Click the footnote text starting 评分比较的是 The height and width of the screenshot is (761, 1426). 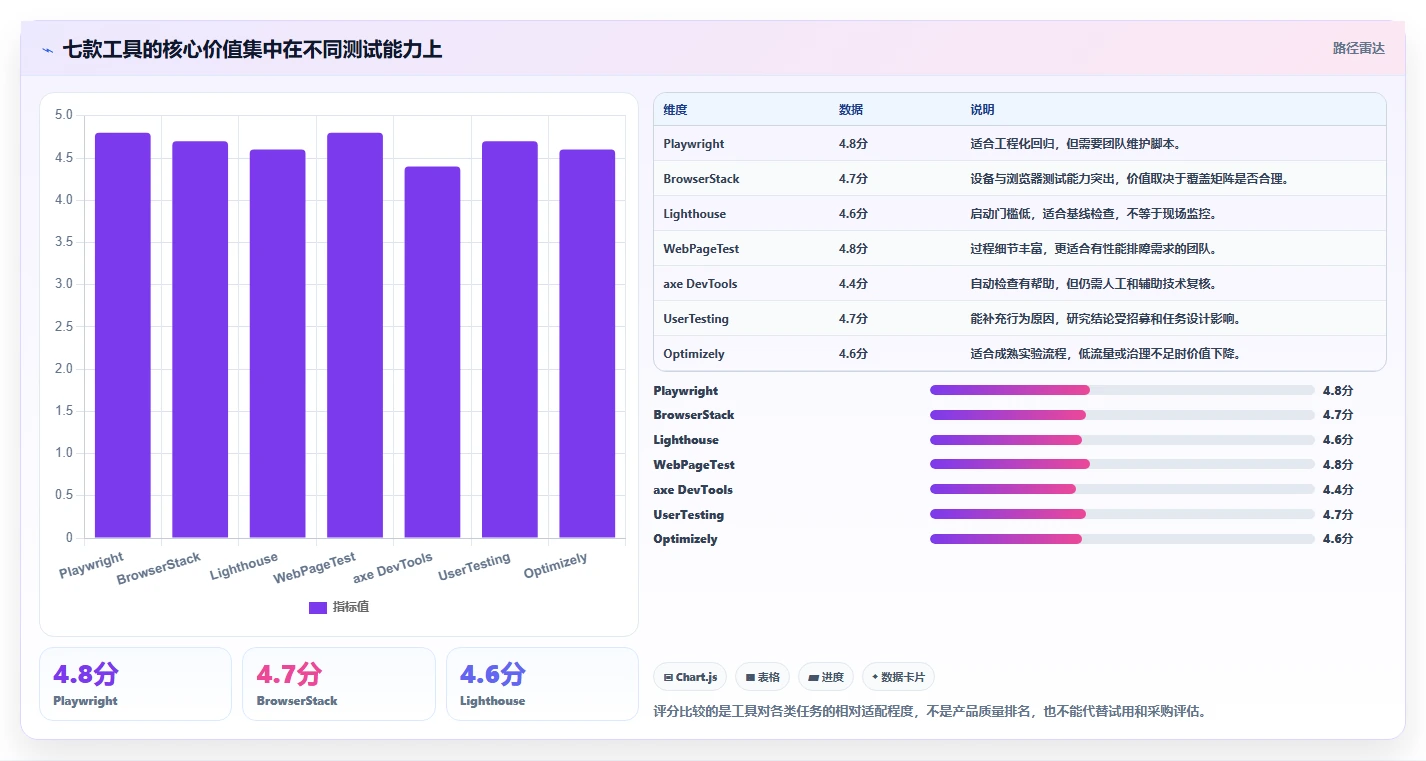coord(930,712)
